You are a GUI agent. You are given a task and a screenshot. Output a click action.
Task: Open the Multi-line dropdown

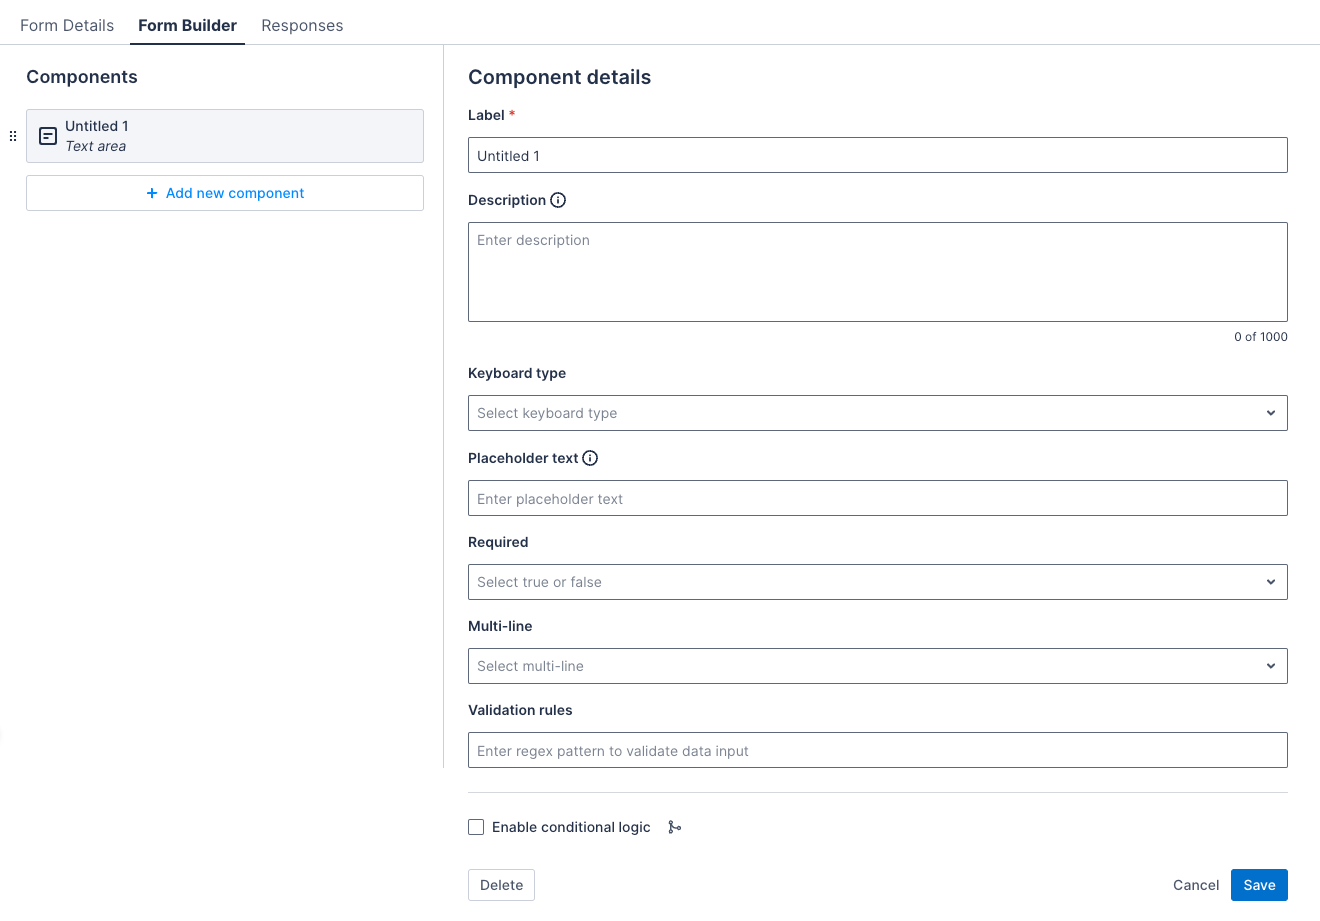tap(877, 666)
